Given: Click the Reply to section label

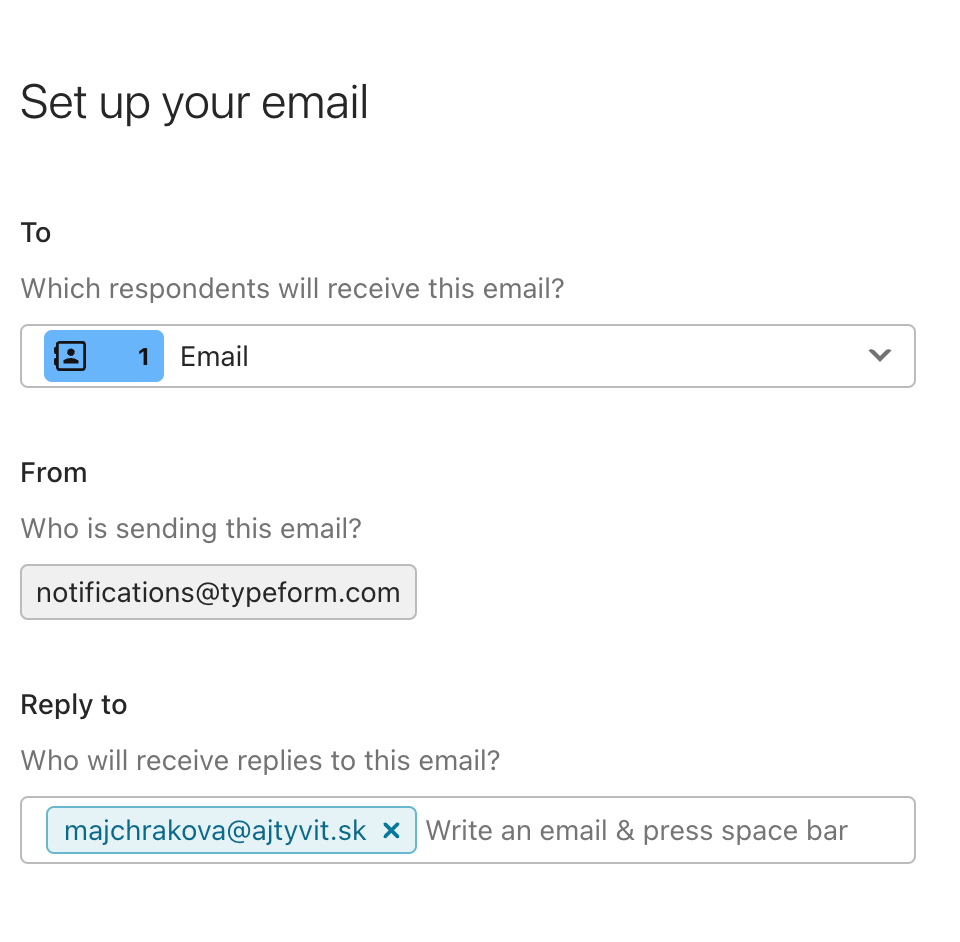Looking at the screenshot, I should click(x=74, y=705).
